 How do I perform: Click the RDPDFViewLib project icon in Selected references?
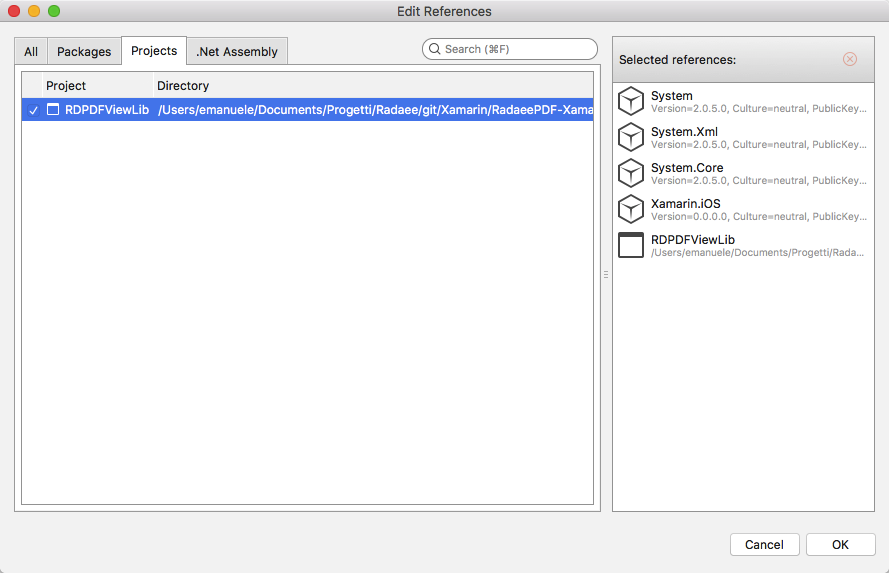(x=631, y=246)
